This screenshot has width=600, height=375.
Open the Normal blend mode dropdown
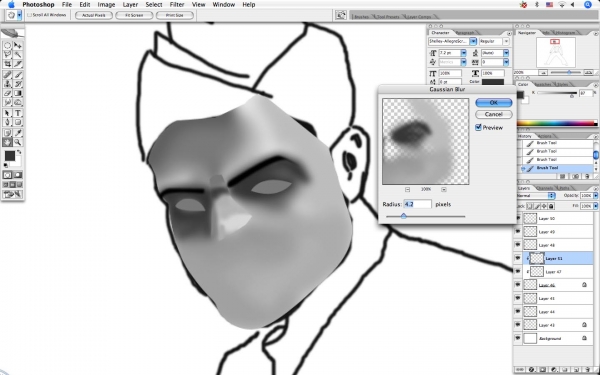(536, 196)
